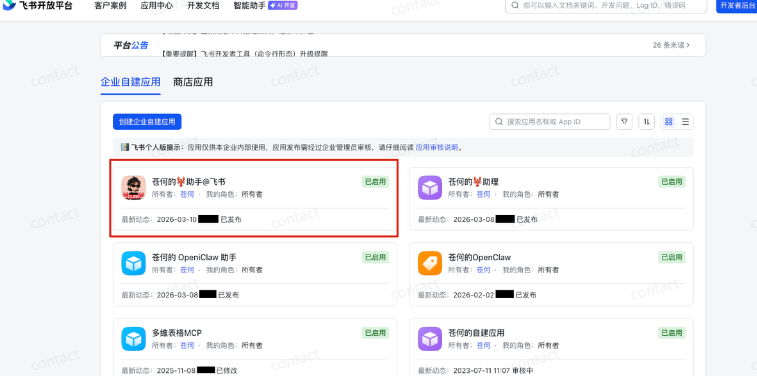Click the 苍何的助手@飞书 app avatar
757x376 pixels.
(134, 188)
